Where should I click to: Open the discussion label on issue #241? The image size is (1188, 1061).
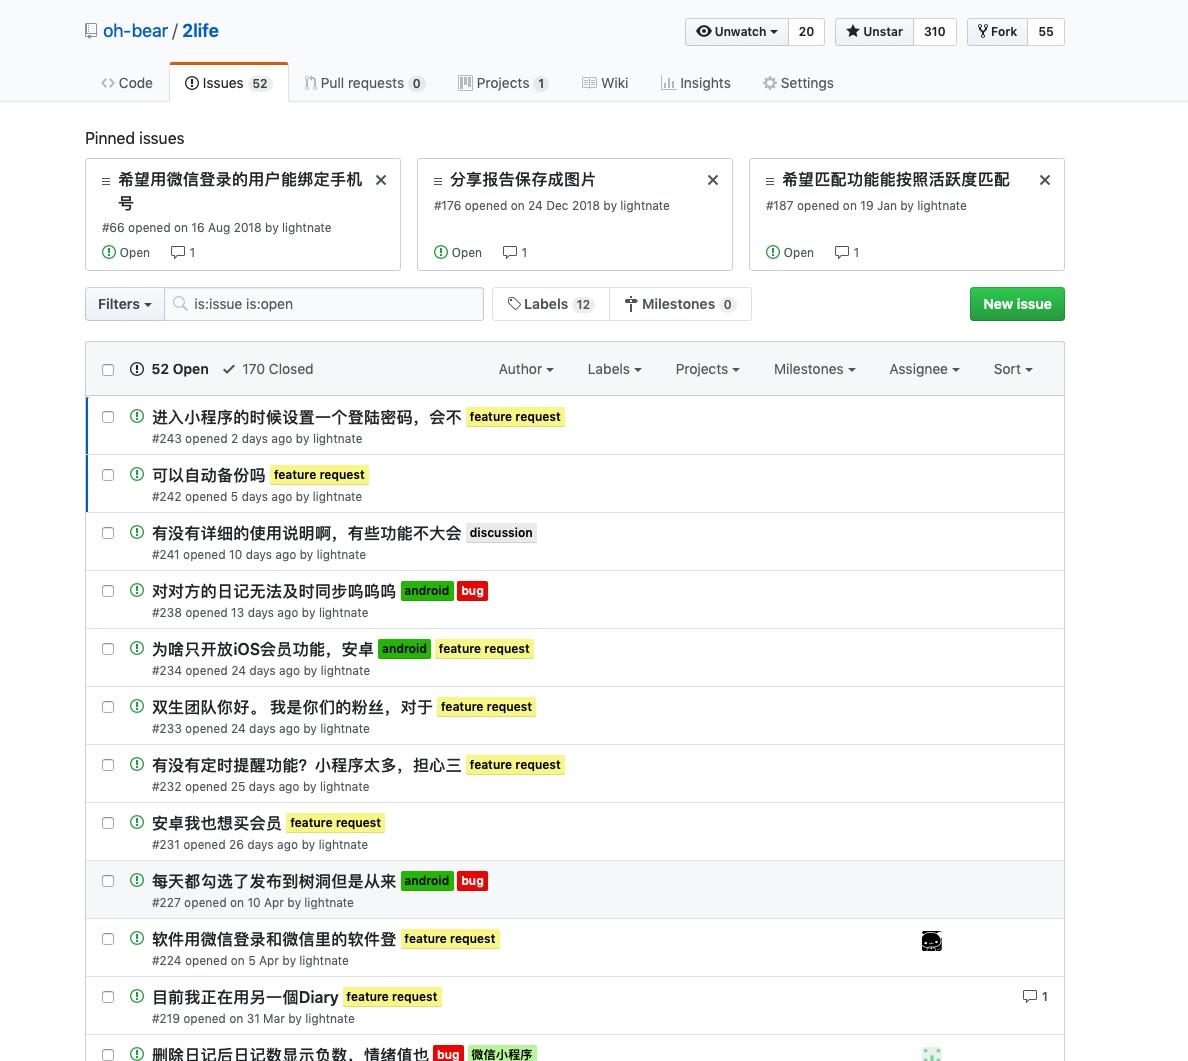tap(501, 533)
